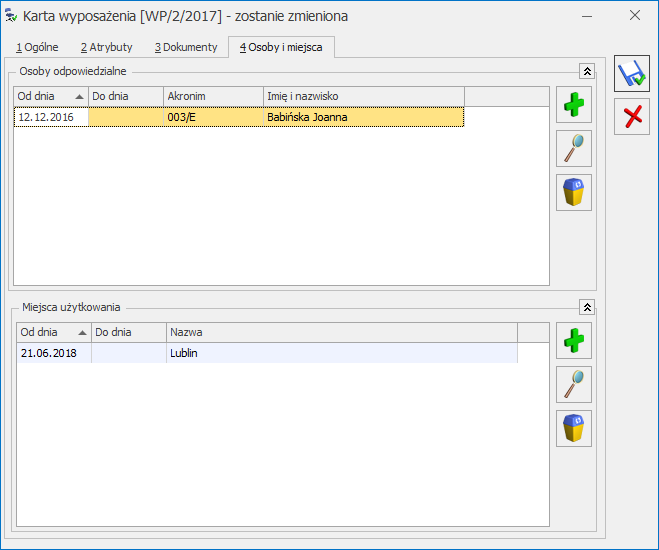This screenshot has width=659, height=550.
Task: Collapse the Osoby odpowiedzialne section
Action: click(587, 71)
